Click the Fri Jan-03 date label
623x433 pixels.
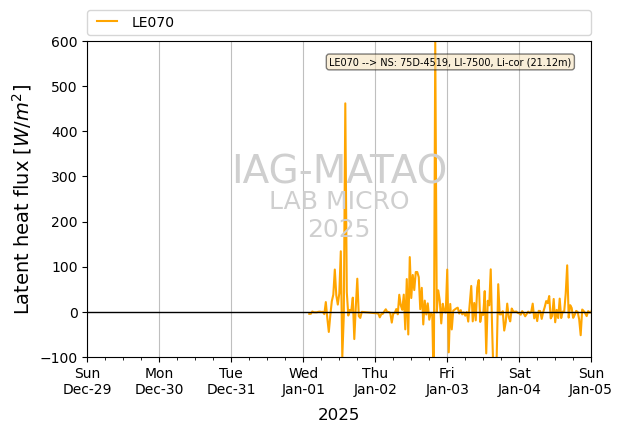click(447, 381)
